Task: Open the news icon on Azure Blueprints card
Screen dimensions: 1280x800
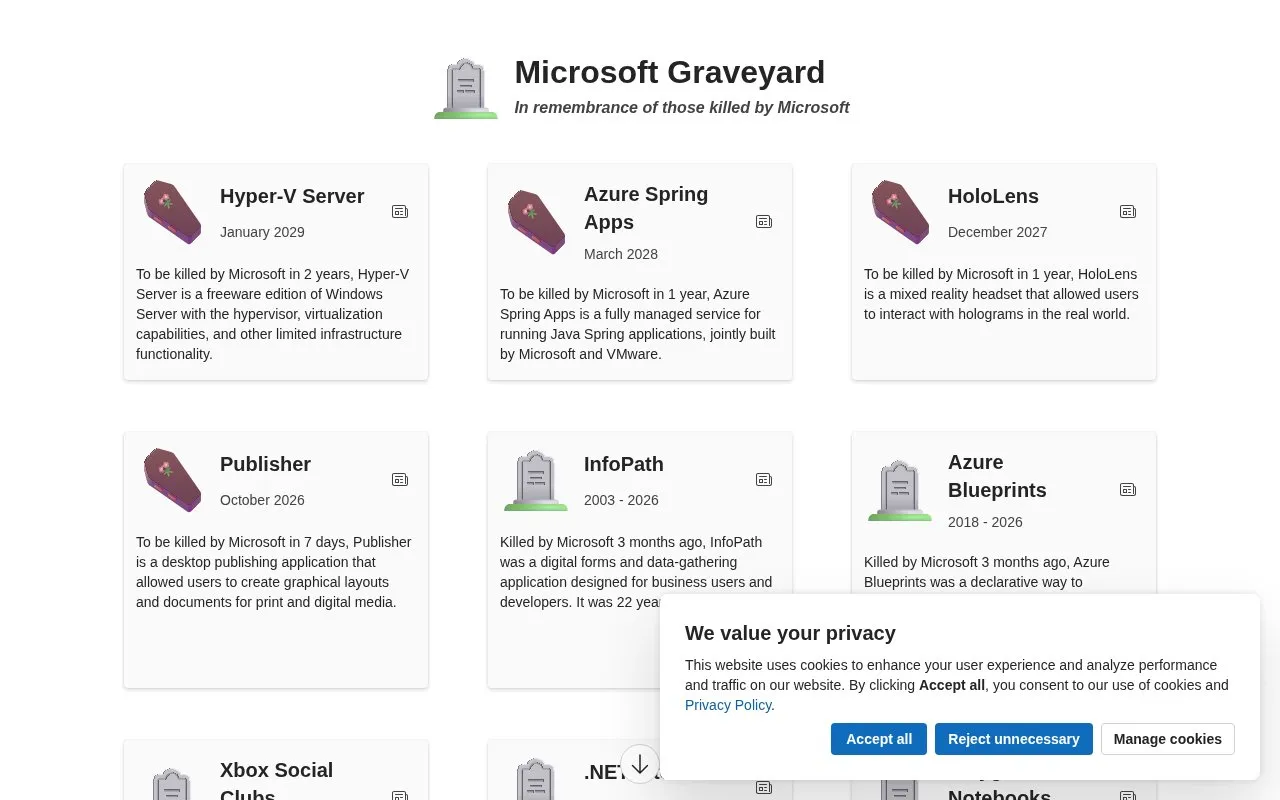Action: 1128,490
